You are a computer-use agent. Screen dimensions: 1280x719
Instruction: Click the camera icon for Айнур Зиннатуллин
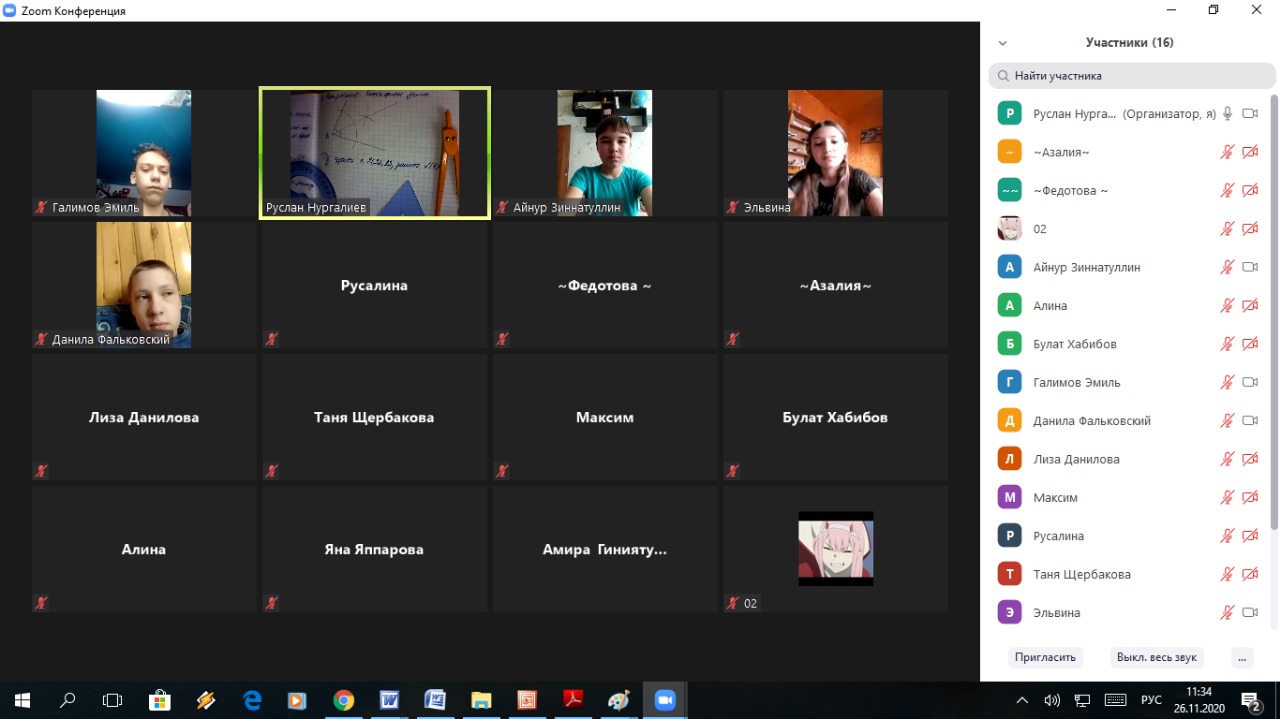pos(1249,267)
